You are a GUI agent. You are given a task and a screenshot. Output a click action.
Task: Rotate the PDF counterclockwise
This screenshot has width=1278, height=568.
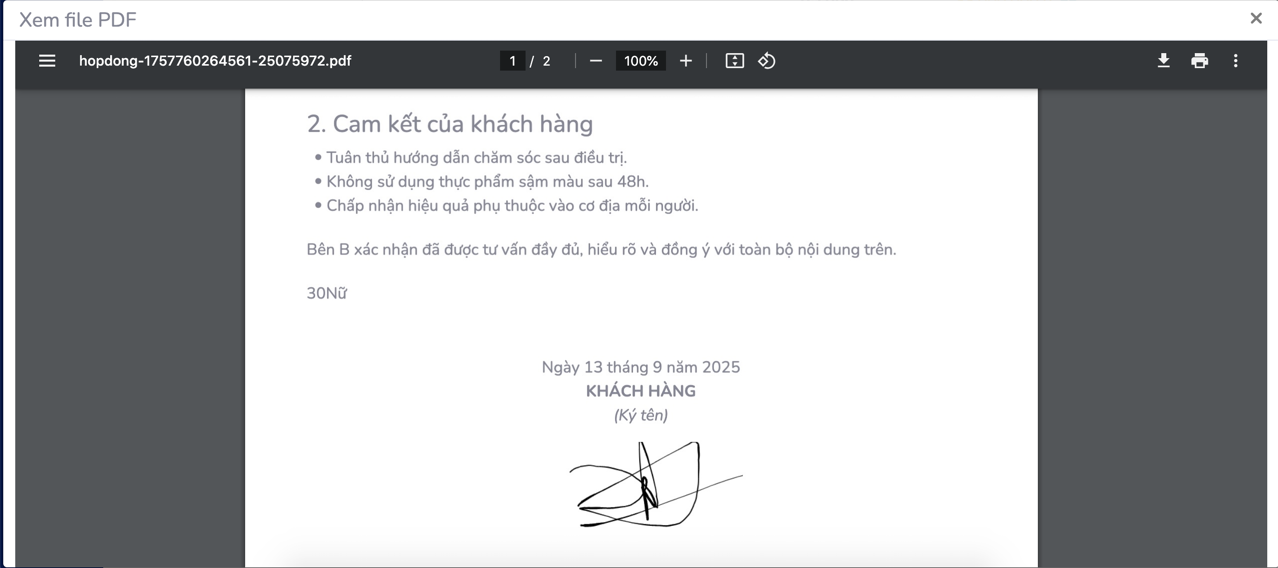point(767,61)
